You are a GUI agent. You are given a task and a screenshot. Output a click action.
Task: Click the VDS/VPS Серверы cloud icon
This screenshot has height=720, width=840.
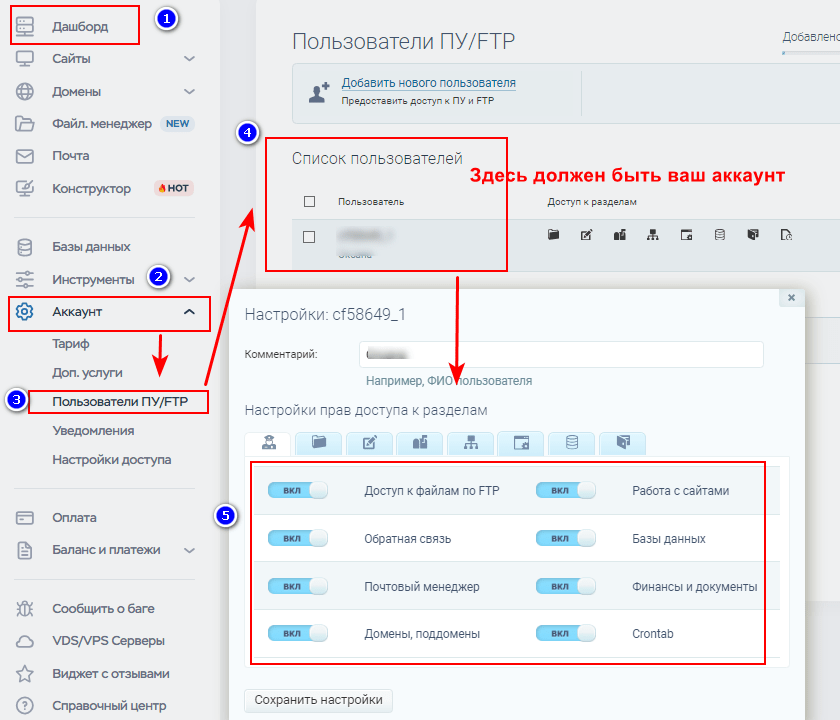coord(25,641)
